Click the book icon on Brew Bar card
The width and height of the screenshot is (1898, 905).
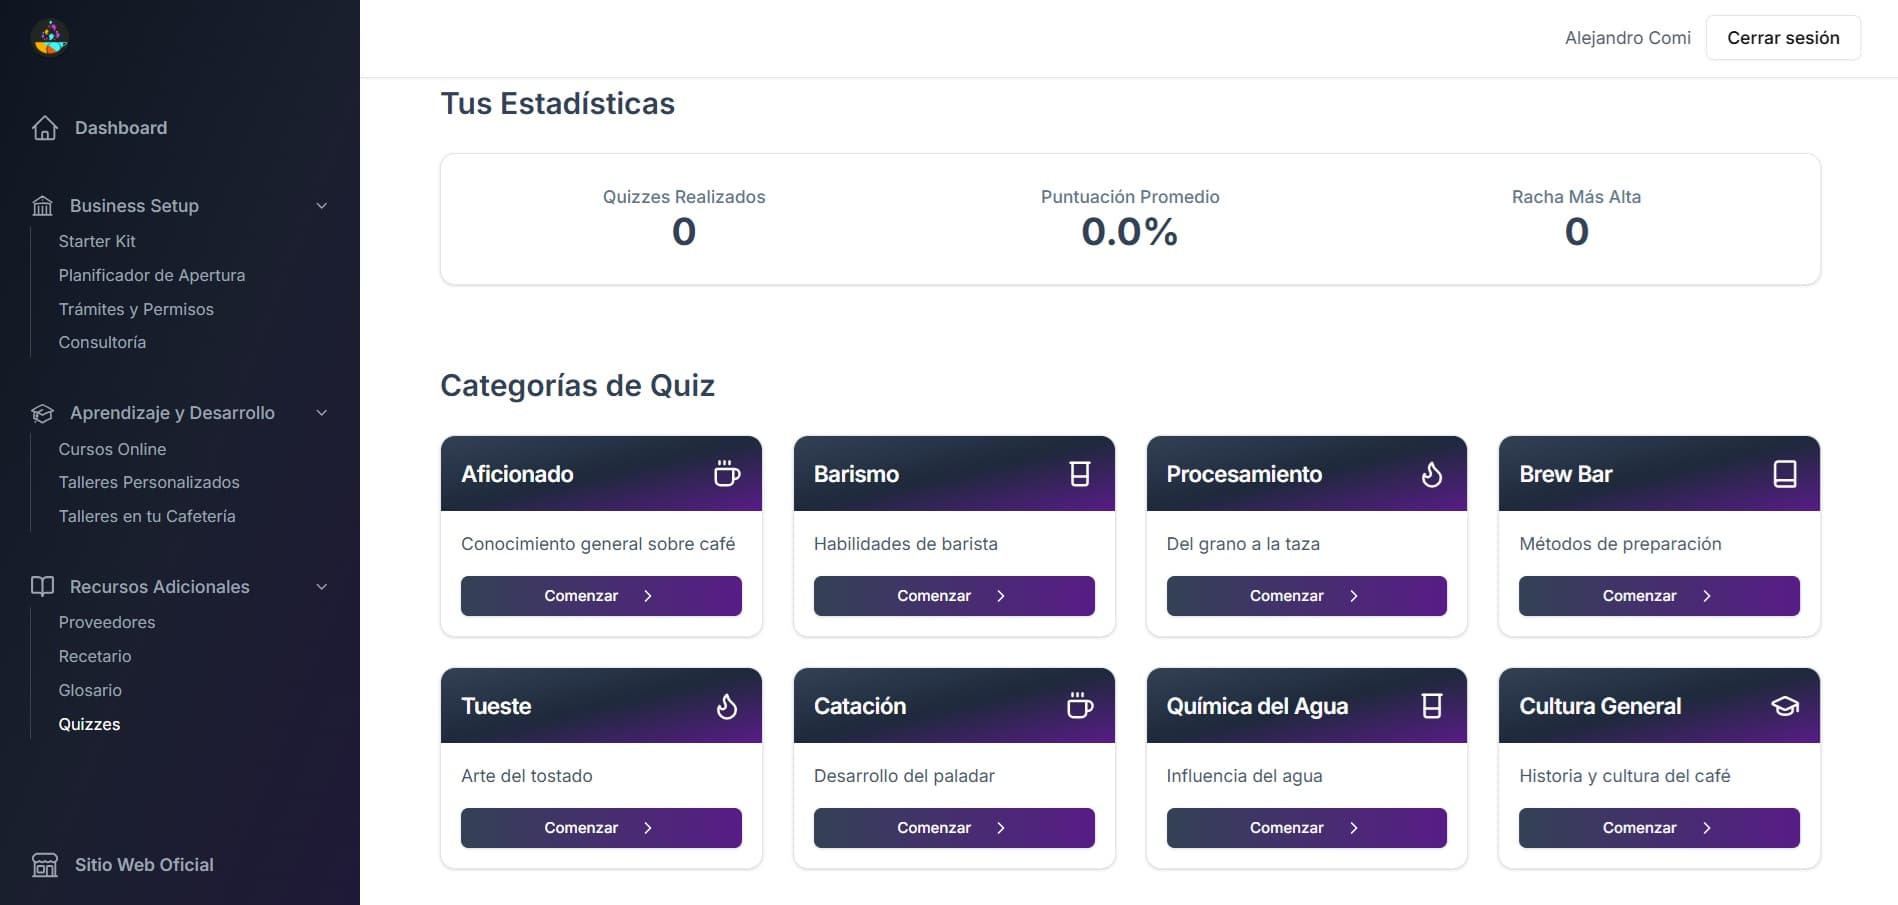click(x=1785, y=474)
